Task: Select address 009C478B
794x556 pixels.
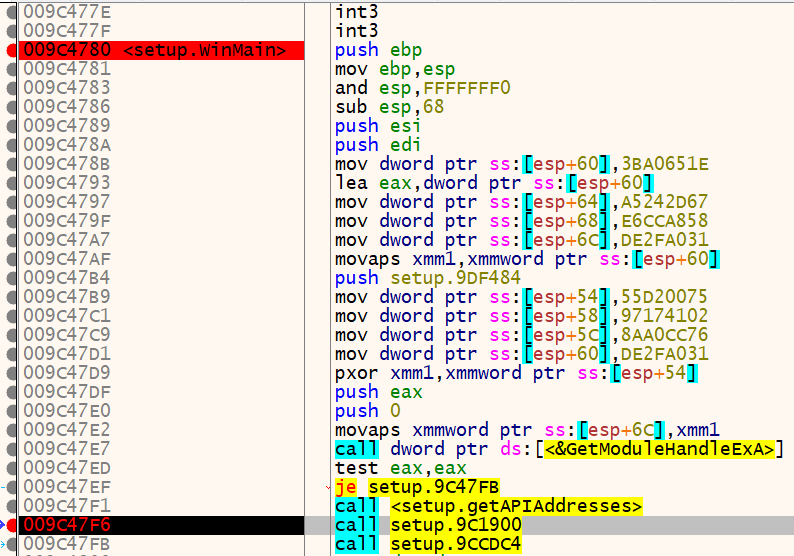Action: pos(67,164)
